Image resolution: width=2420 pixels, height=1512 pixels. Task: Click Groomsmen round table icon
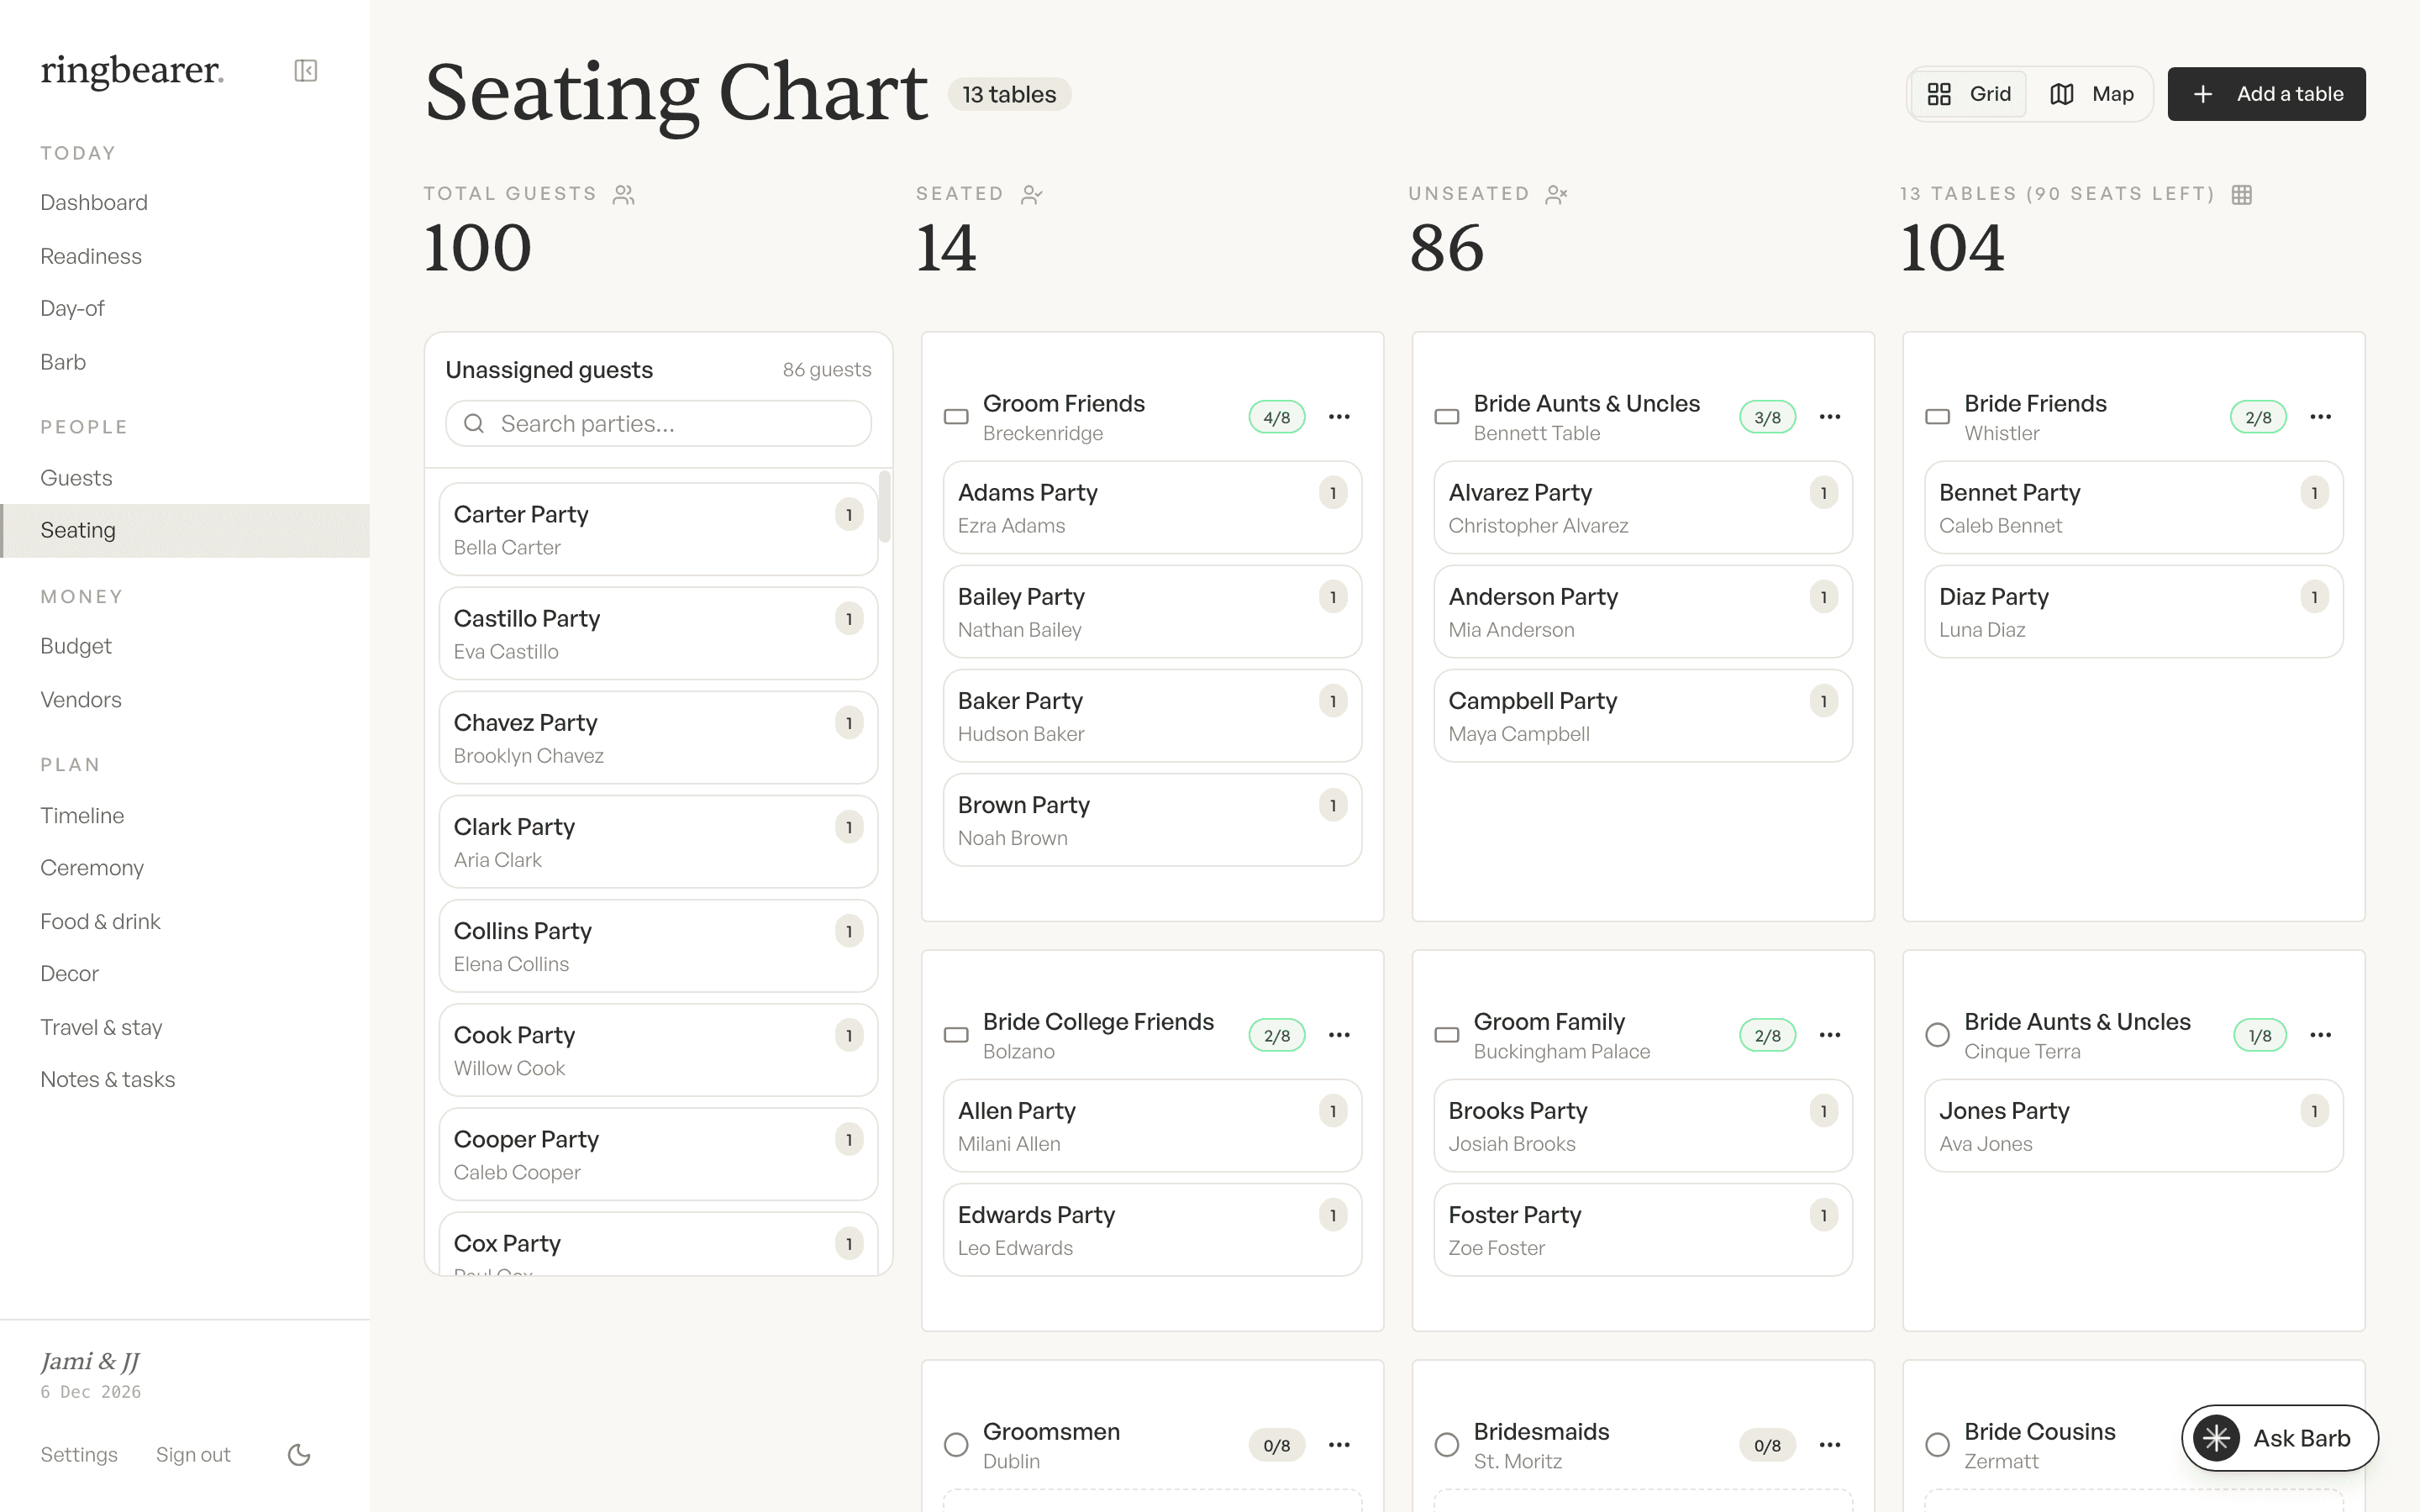tap(956, 1445)
